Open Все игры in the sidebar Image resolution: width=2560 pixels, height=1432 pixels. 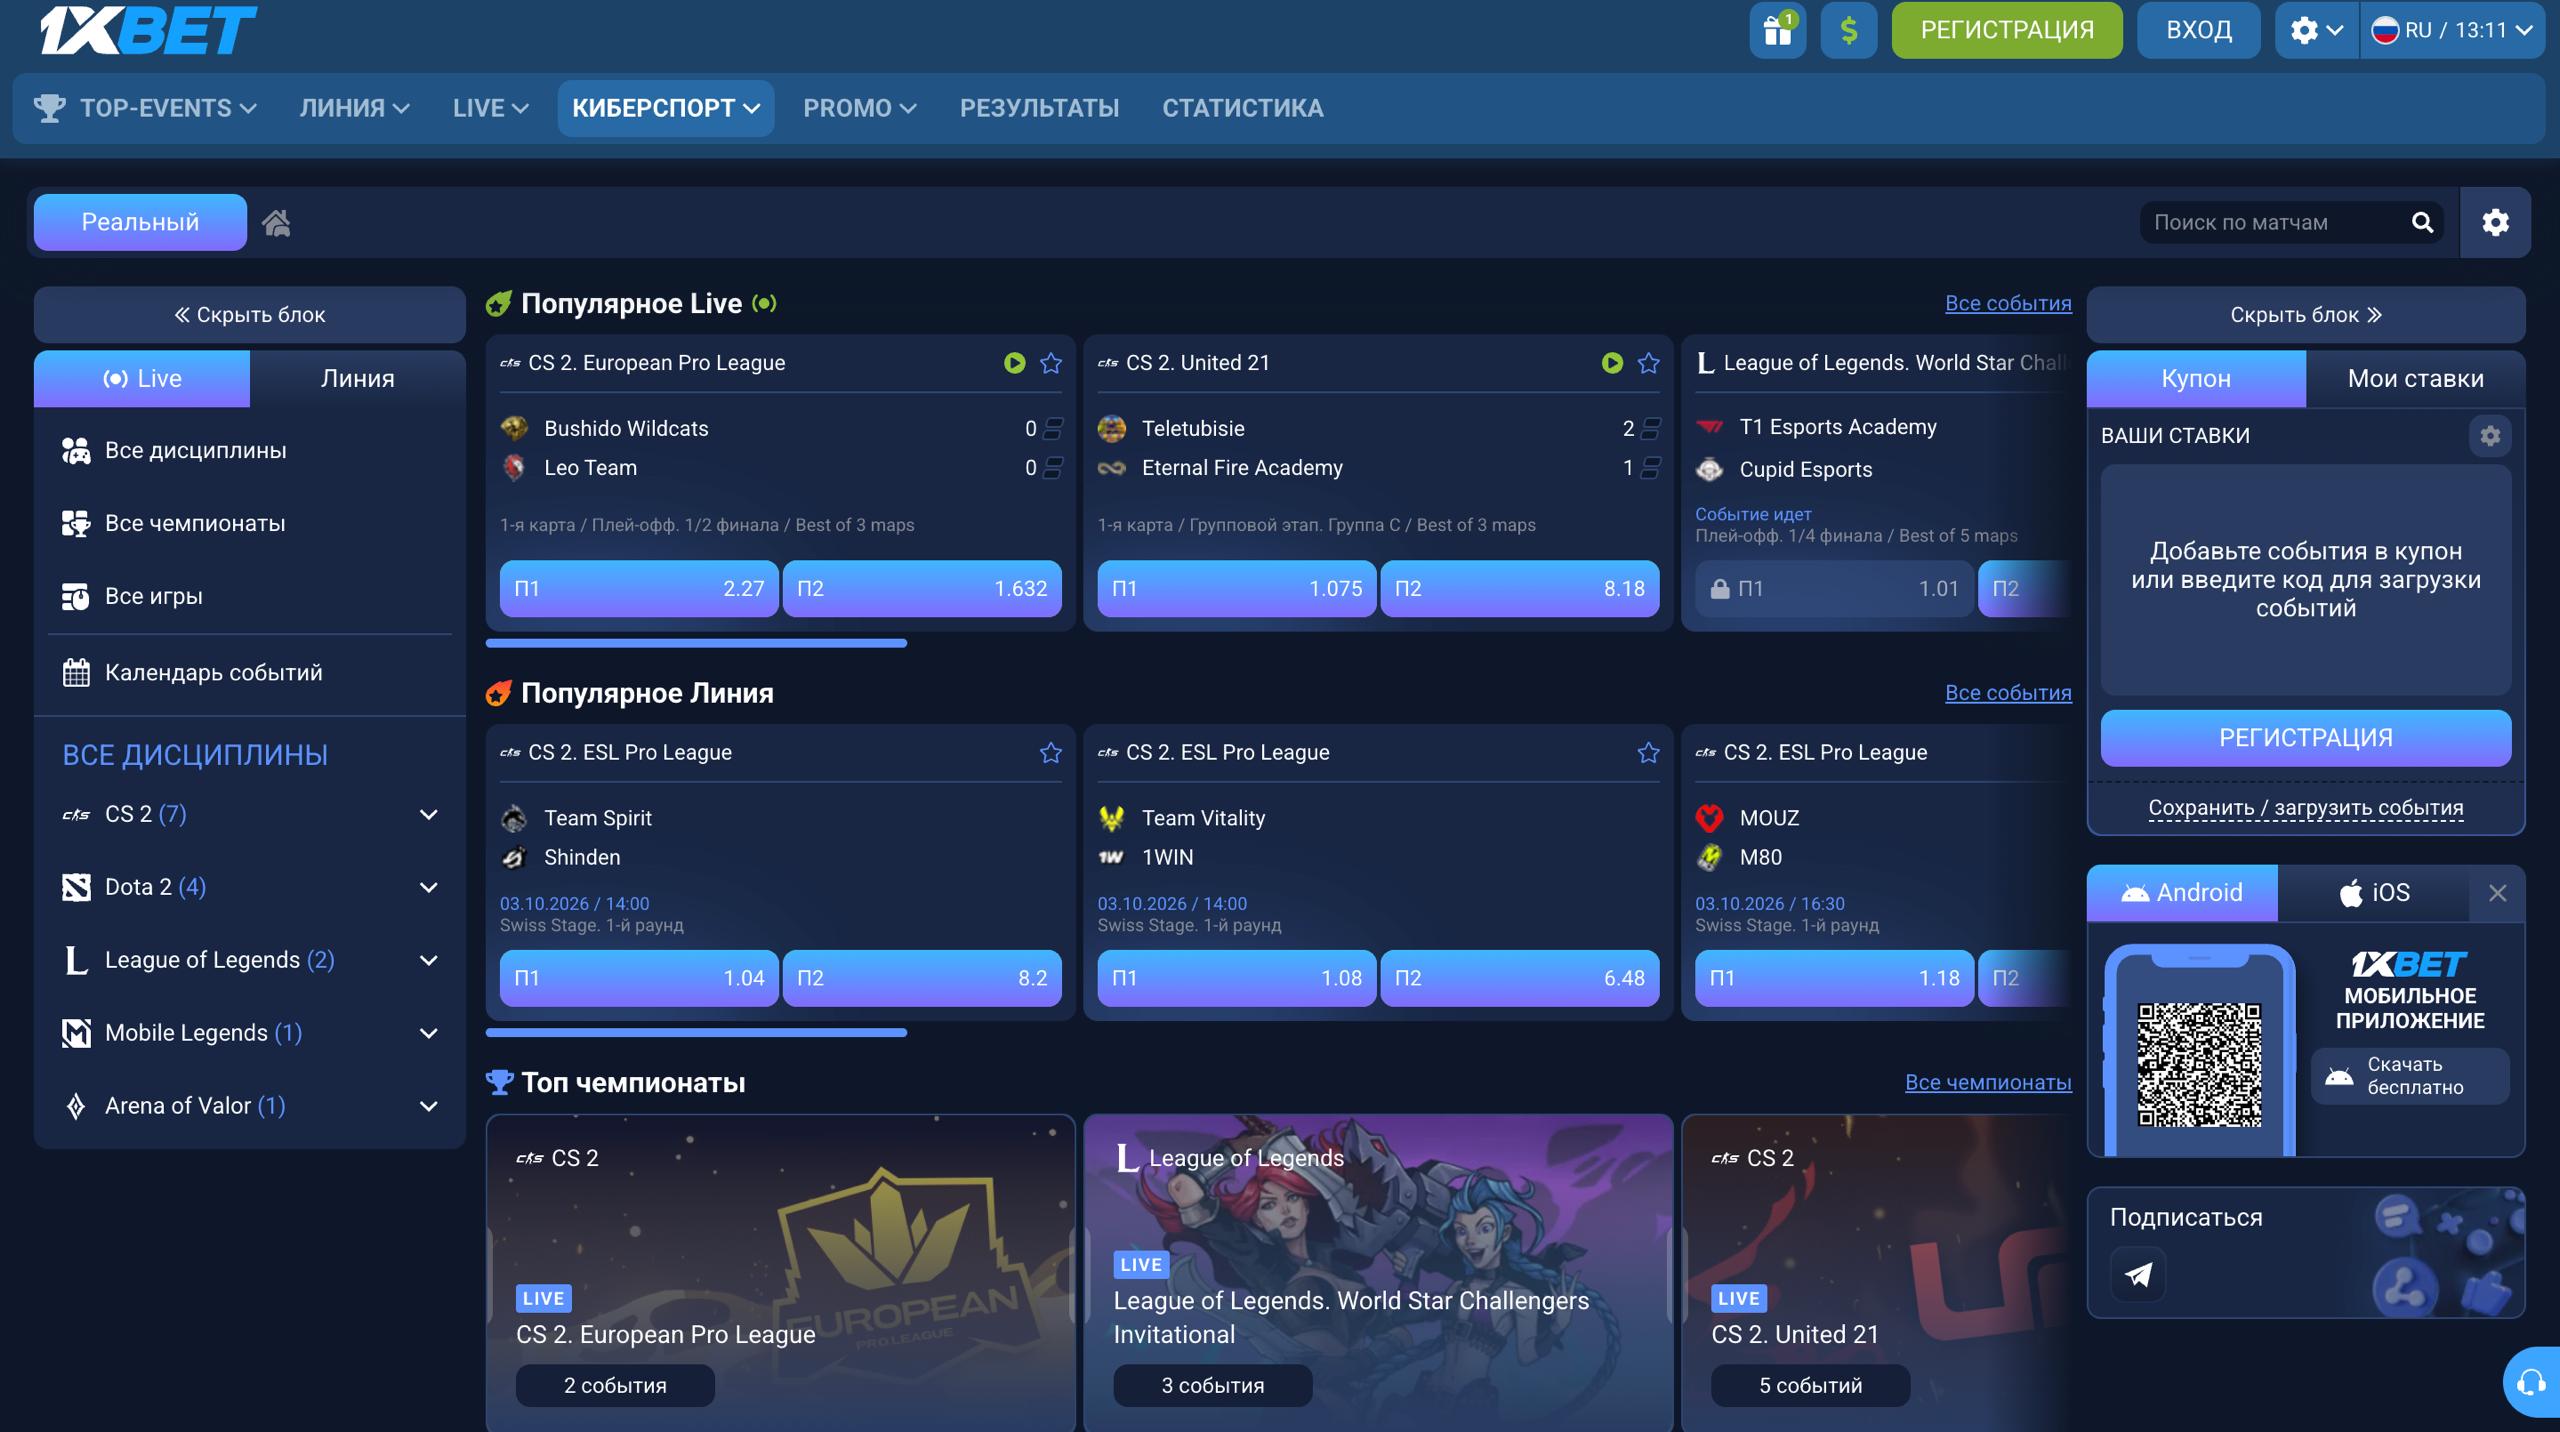(250, 596)
